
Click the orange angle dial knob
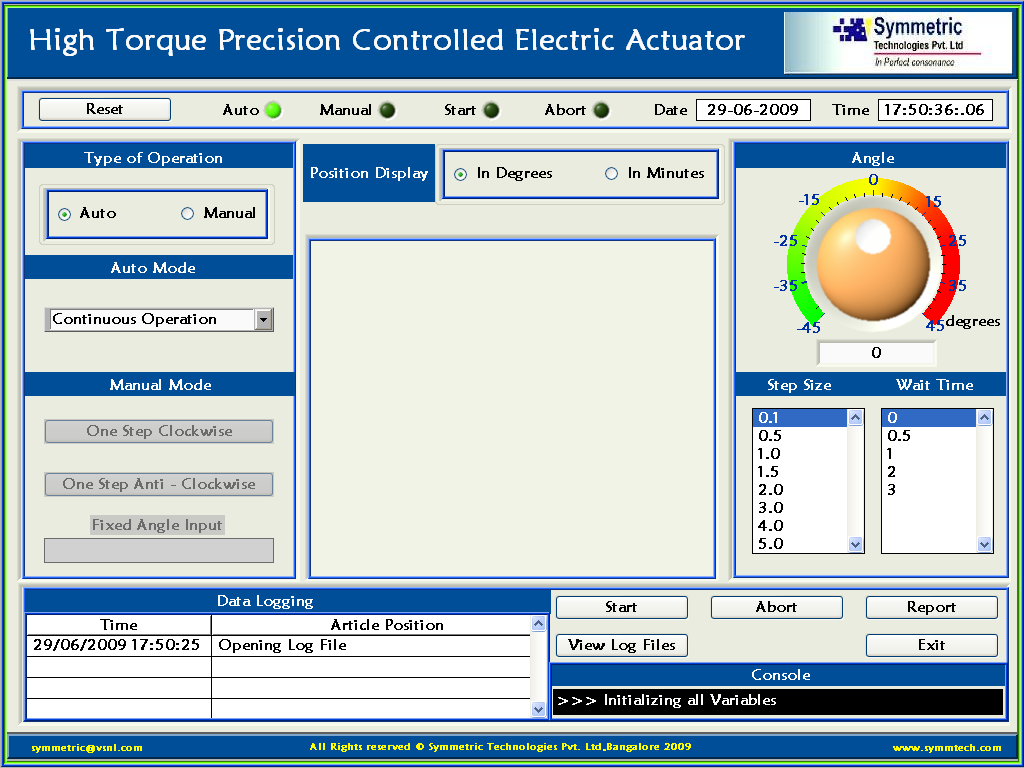[x=873, y=260]
